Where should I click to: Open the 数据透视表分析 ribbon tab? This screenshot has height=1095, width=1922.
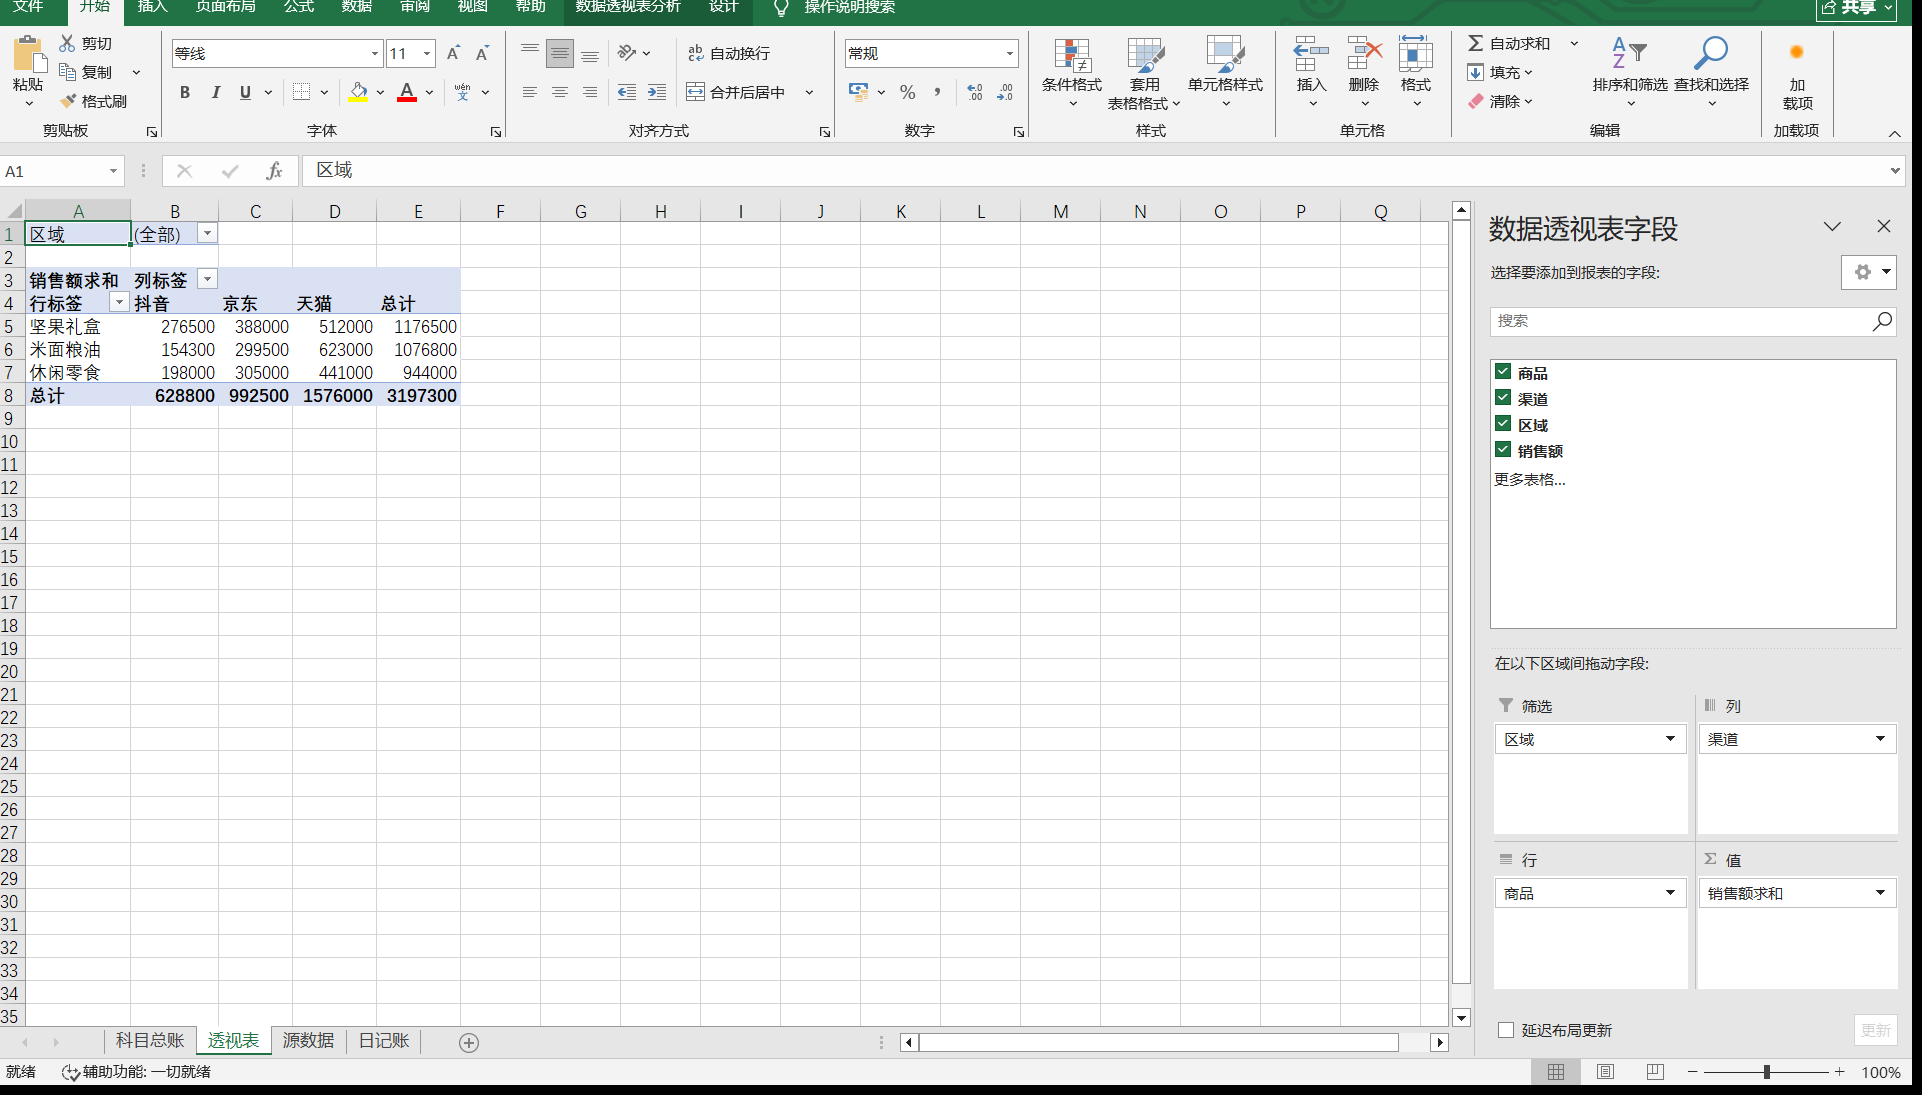click(628, 7)
